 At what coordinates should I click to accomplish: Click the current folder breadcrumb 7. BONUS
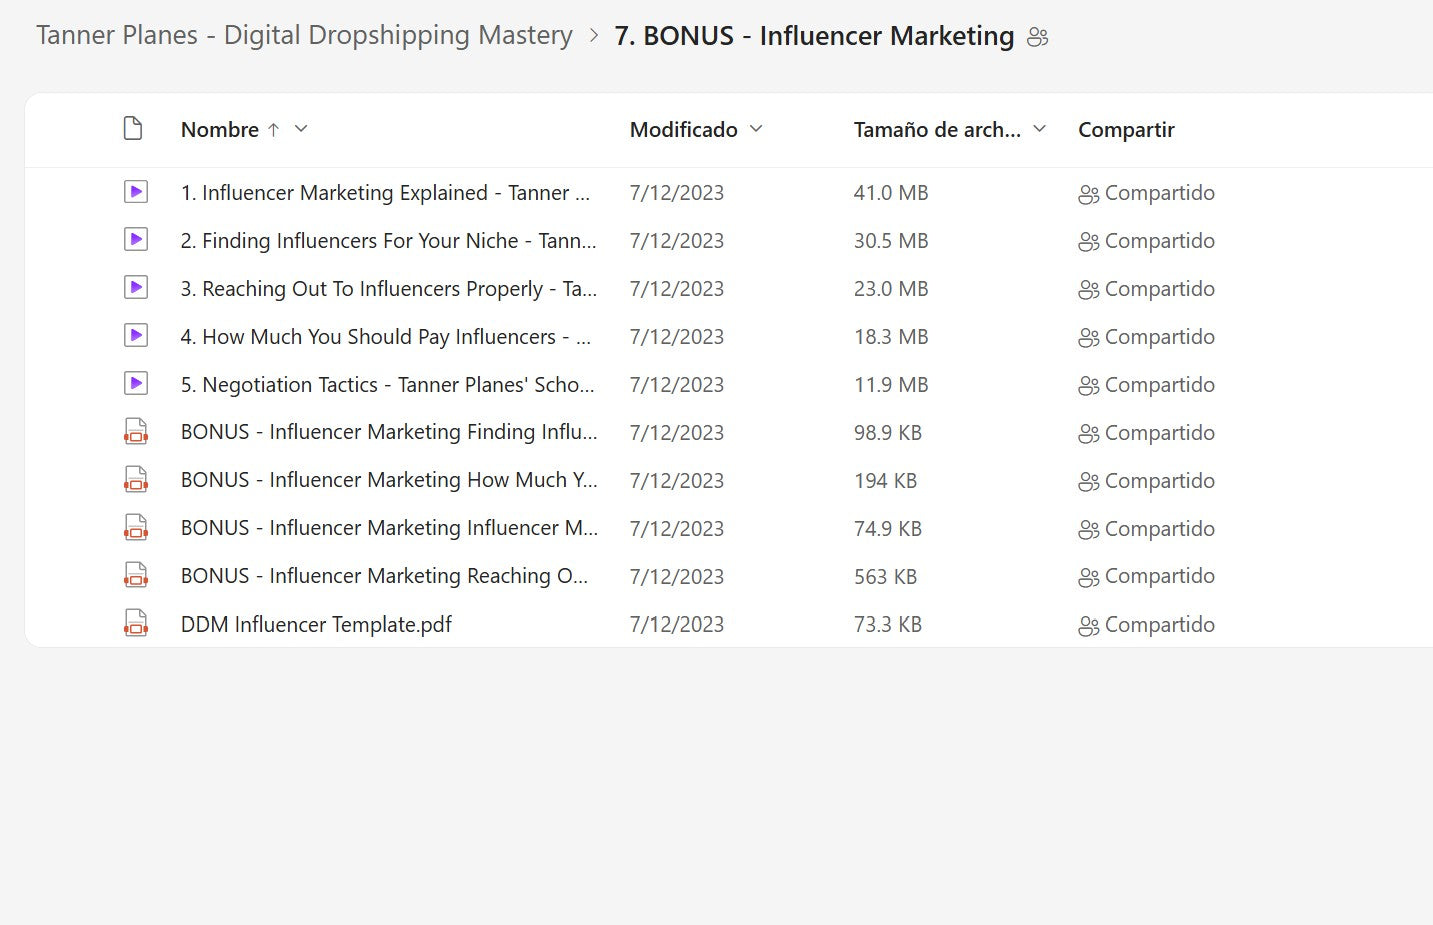pos(814,36)
